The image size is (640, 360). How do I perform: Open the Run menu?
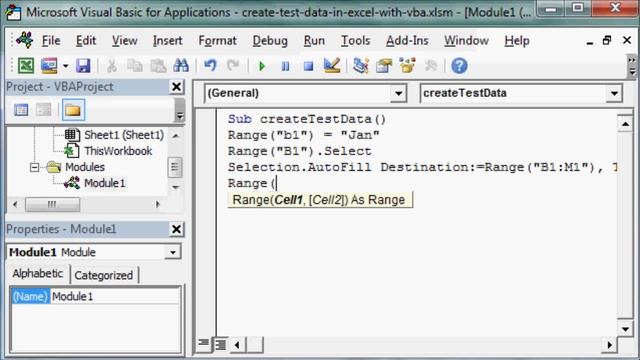click(314, 40)
